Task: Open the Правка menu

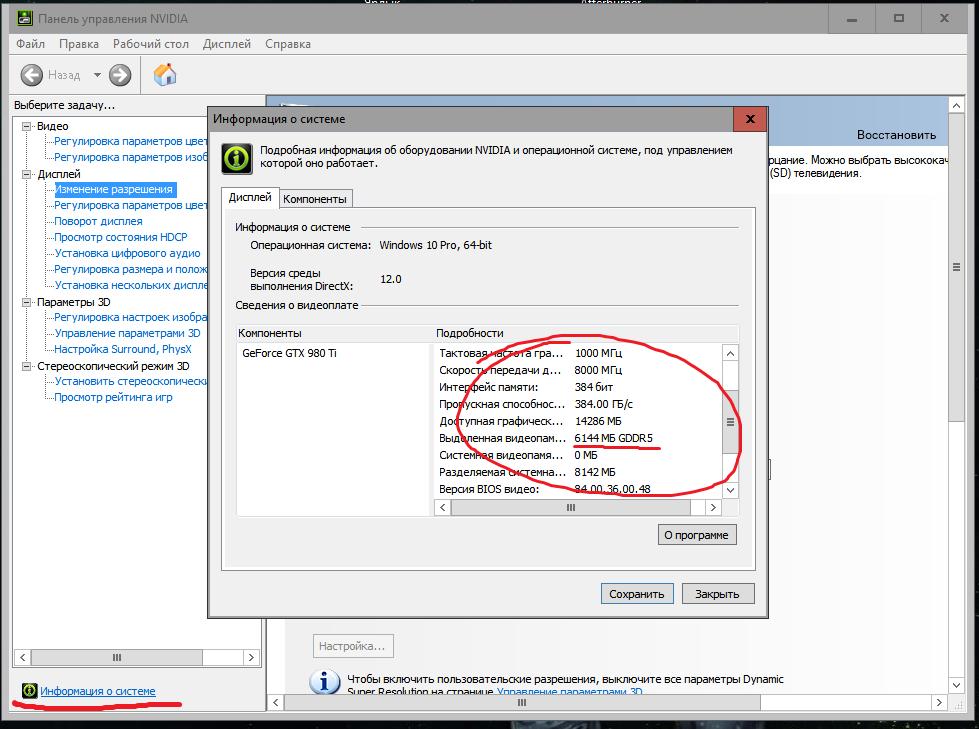Action: (79, 44)
